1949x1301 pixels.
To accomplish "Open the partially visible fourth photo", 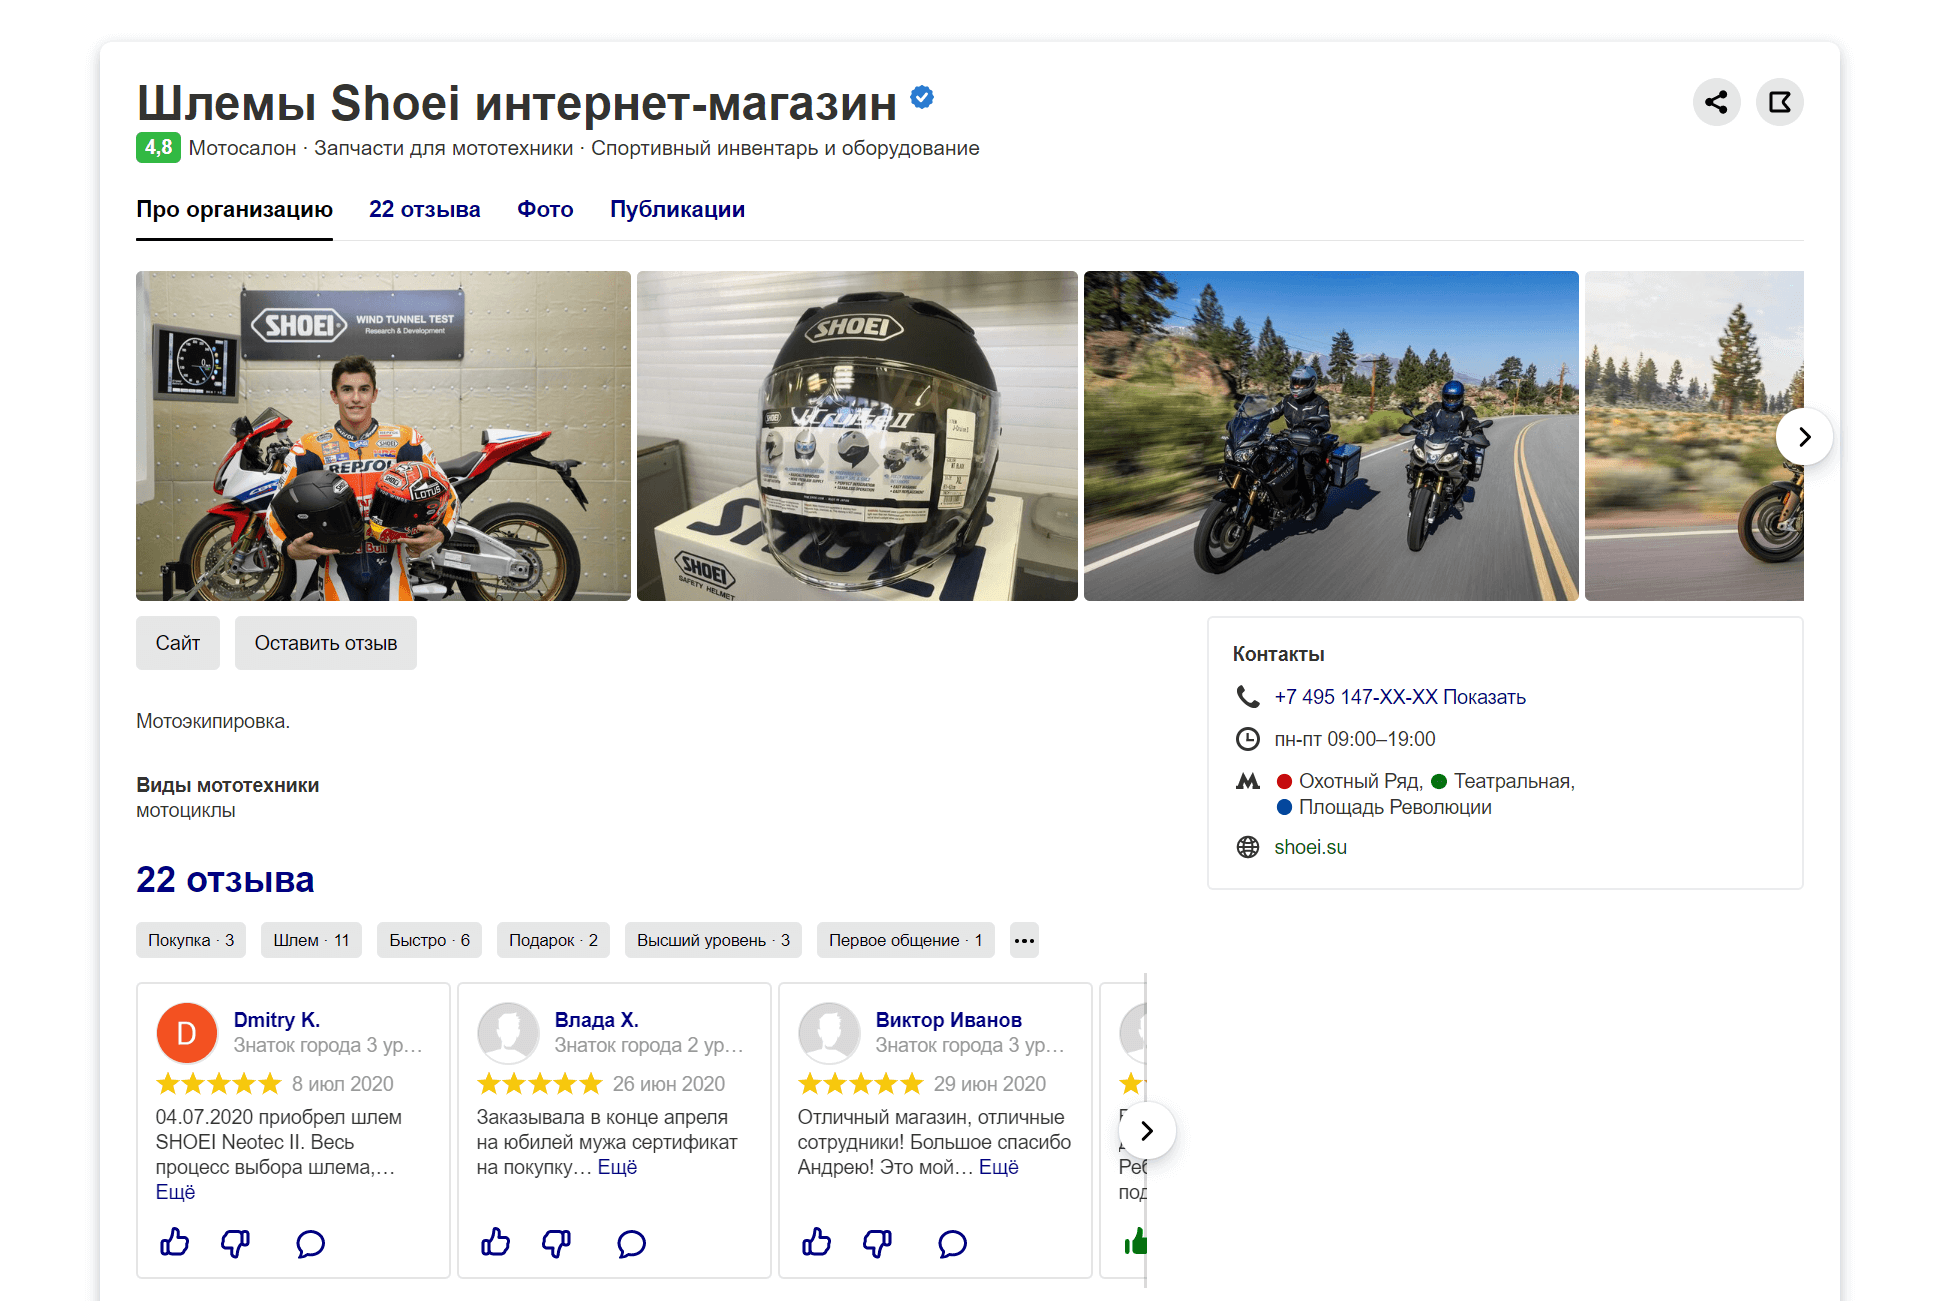I will pyautogui.click(x=1694, y=436).
